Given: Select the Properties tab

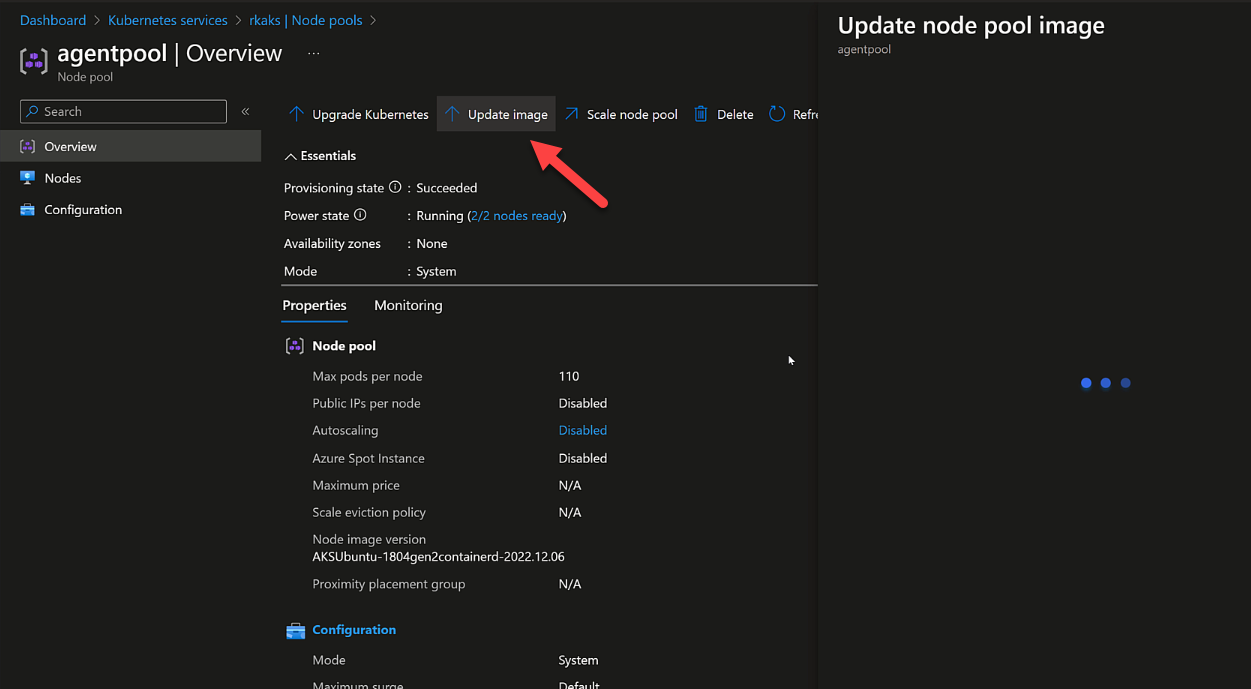Looking at the screenshot, I should click(314, 305).
